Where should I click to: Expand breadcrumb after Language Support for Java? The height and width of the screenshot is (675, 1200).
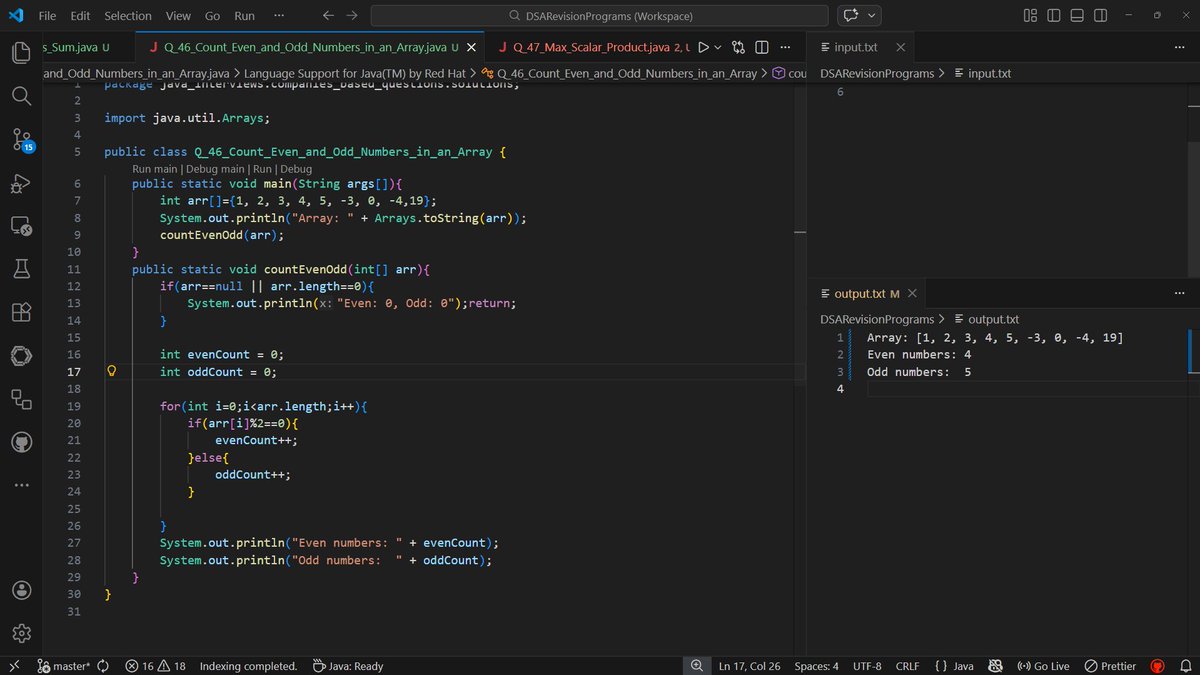[x=474, y=73]
